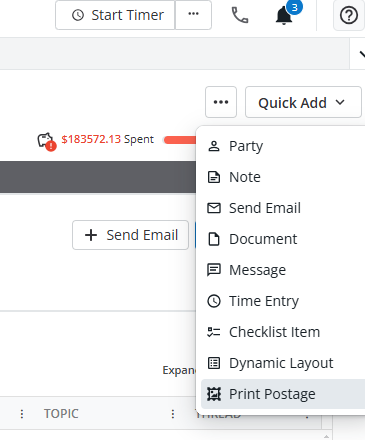Open Start Timer more options ellipsis
365x440 pixels.
193,15
